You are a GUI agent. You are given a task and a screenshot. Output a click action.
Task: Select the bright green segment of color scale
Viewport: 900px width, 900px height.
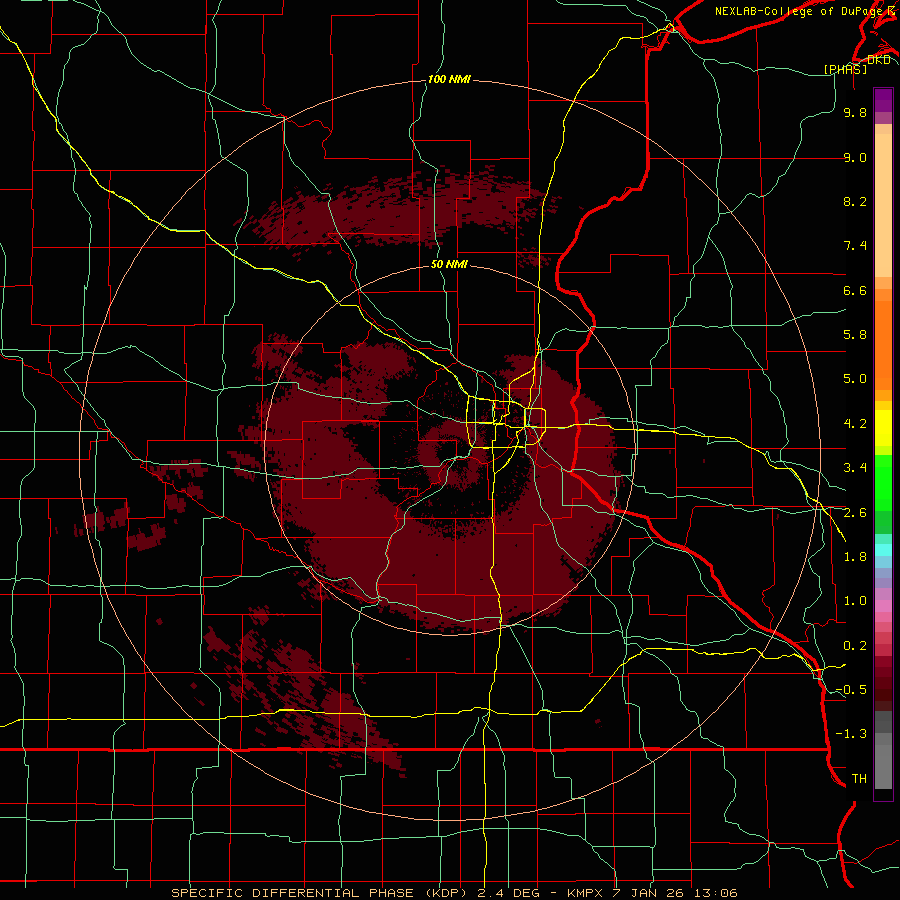pos(883,482)
